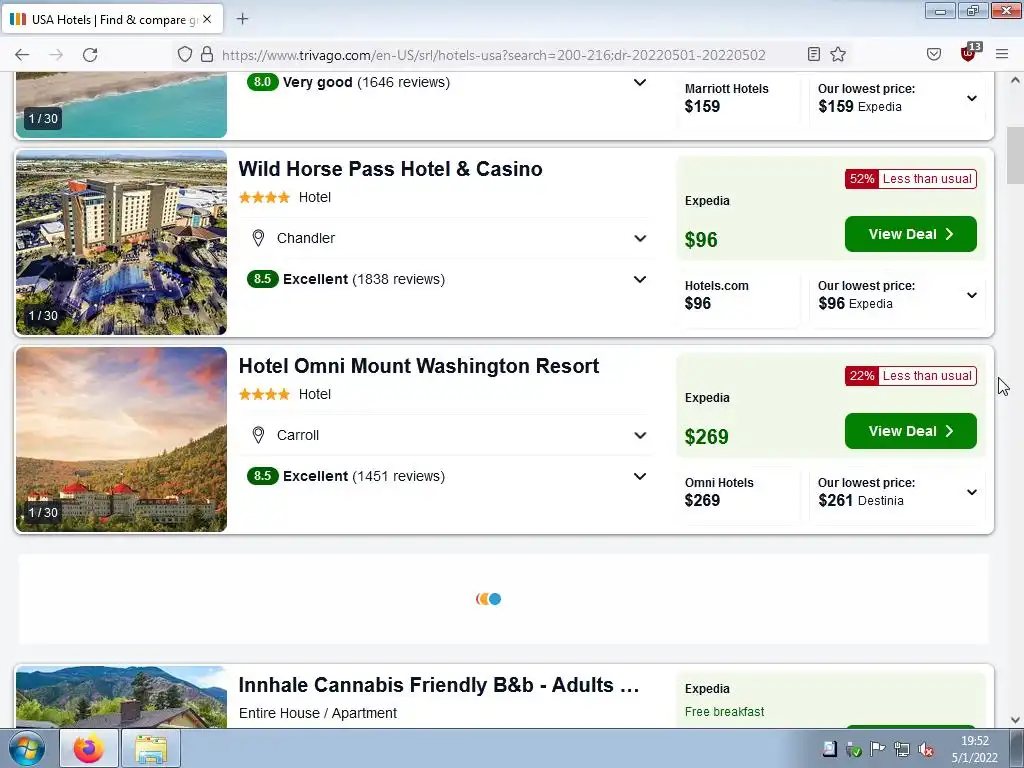The image size is (1024, 768).
Task: Toggle reader view icon in address bar
Action: (814, 54)
